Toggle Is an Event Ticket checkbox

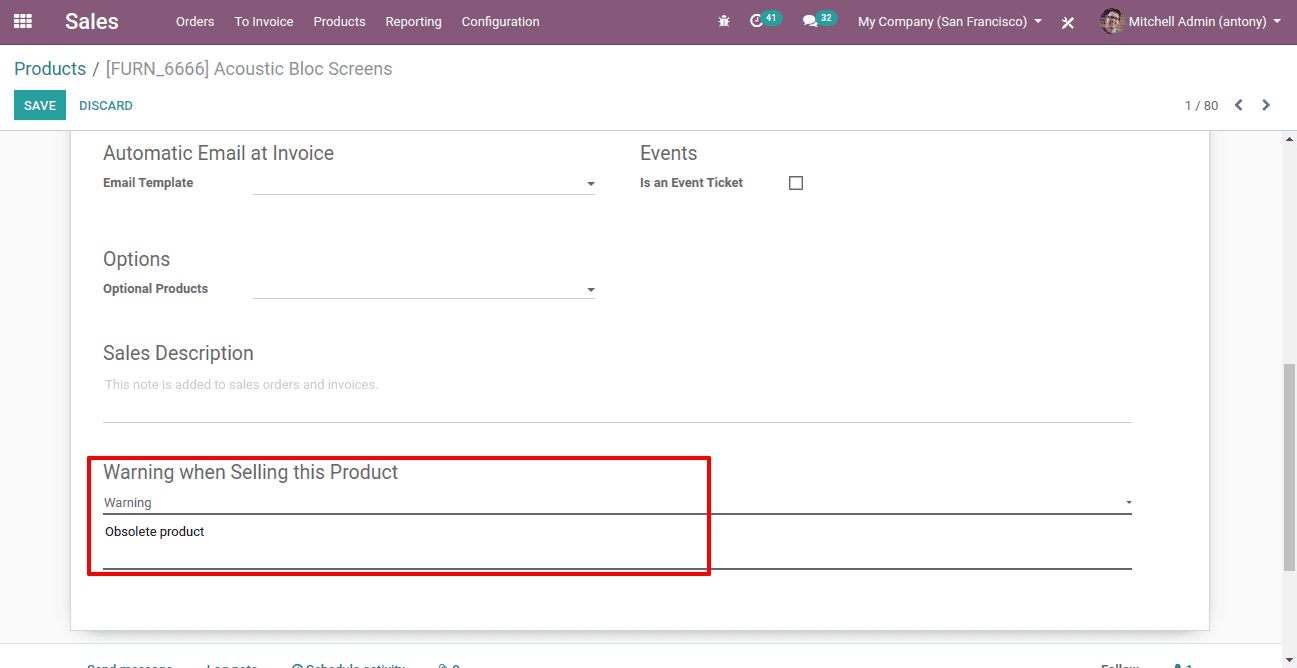tap(796, 183)
